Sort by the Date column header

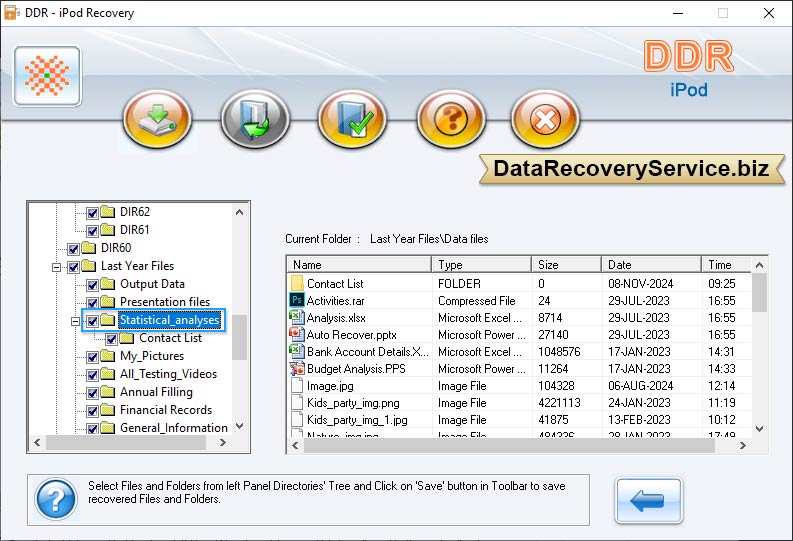coord(651,264)
